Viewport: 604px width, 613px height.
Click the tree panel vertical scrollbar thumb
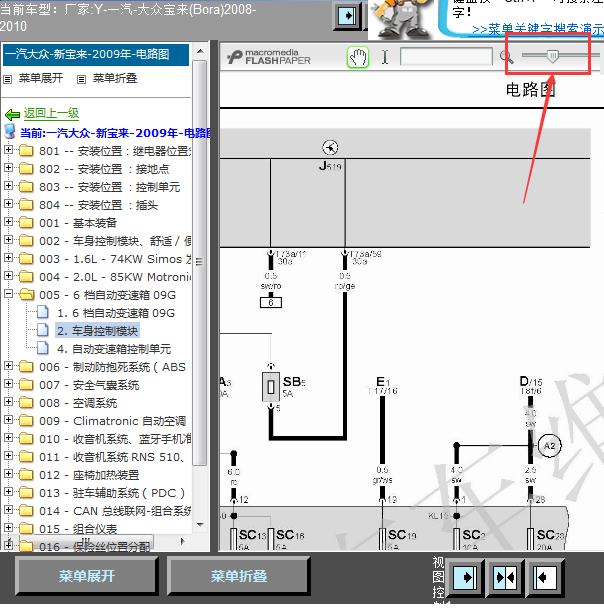click(200, 262)
